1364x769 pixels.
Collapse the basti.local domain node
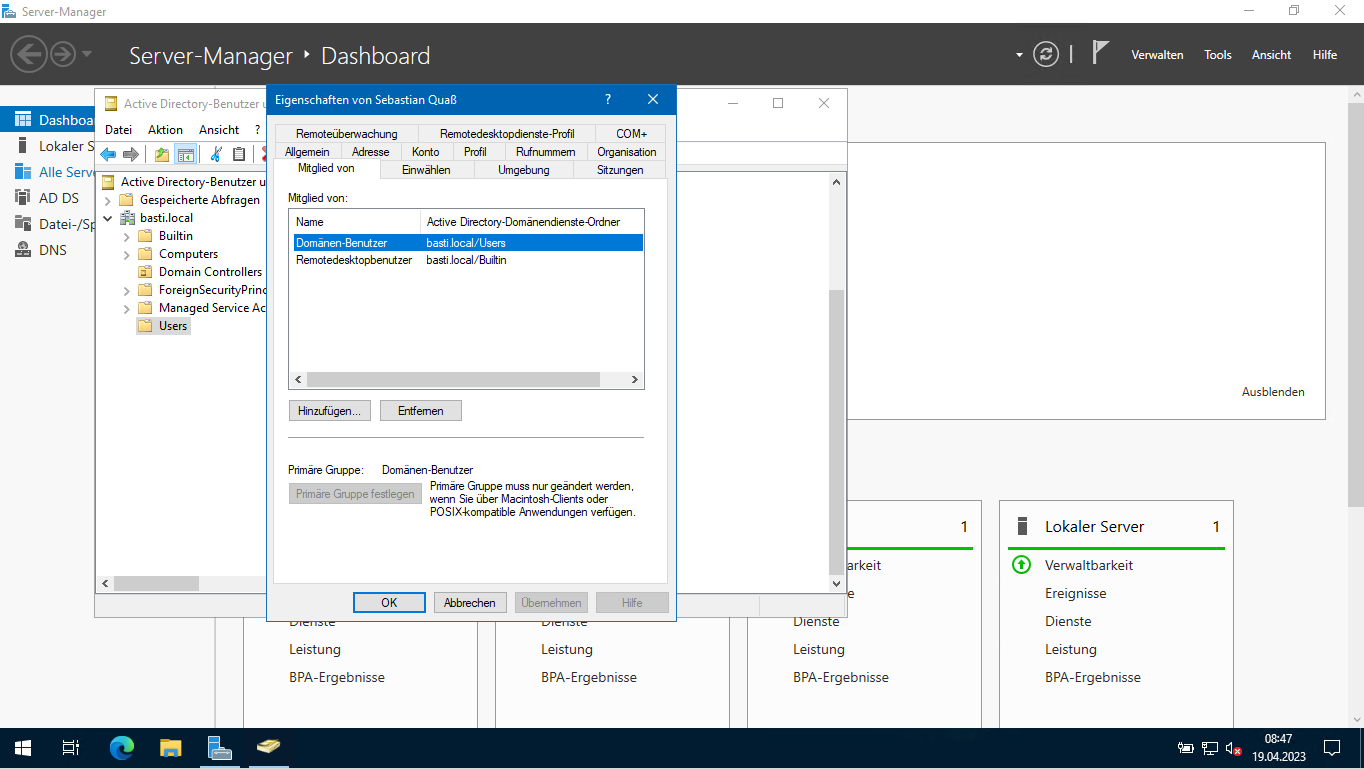click(x=107, y=218)
